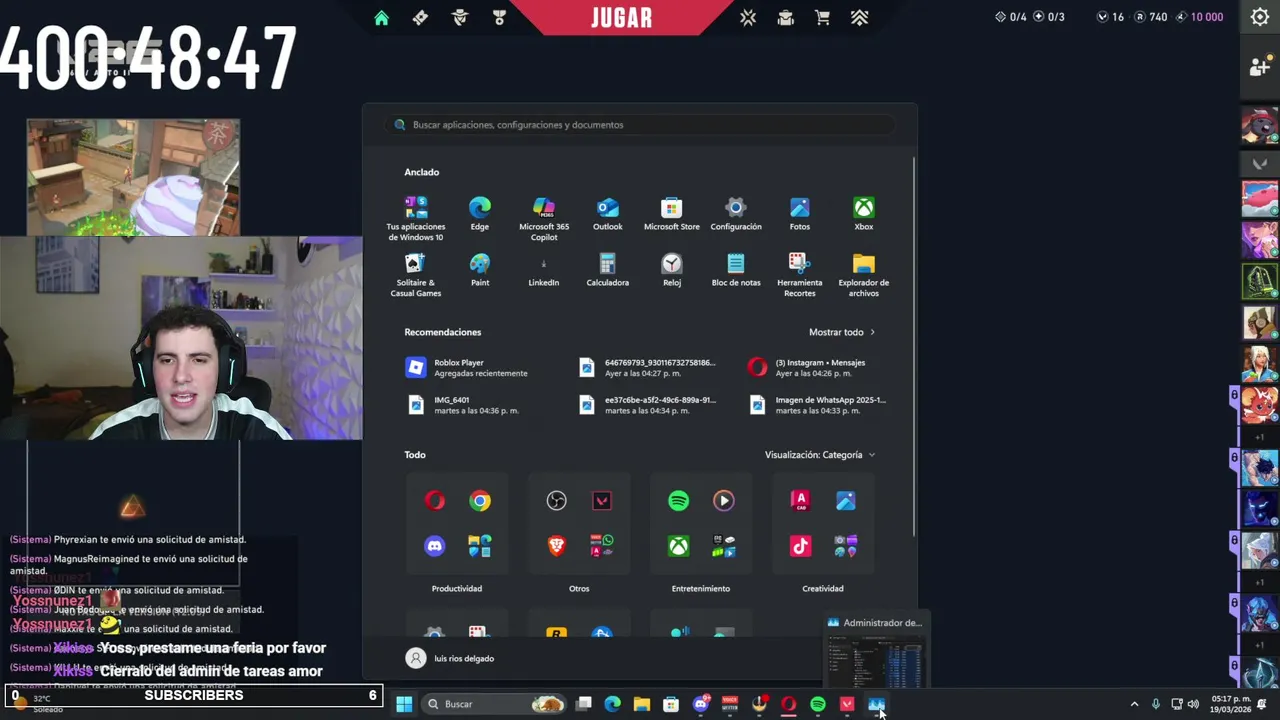The width and height of the screenshot is (1280, 720).
Task: Click volume speaker icon in tray
Action: coord(1193,704)
